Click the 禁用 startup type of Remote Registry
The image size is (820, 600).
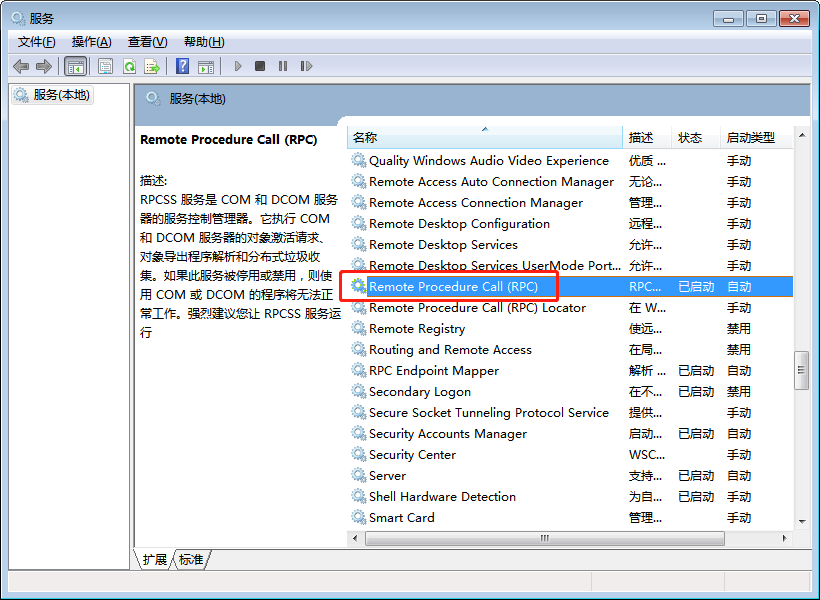(738, 329)
